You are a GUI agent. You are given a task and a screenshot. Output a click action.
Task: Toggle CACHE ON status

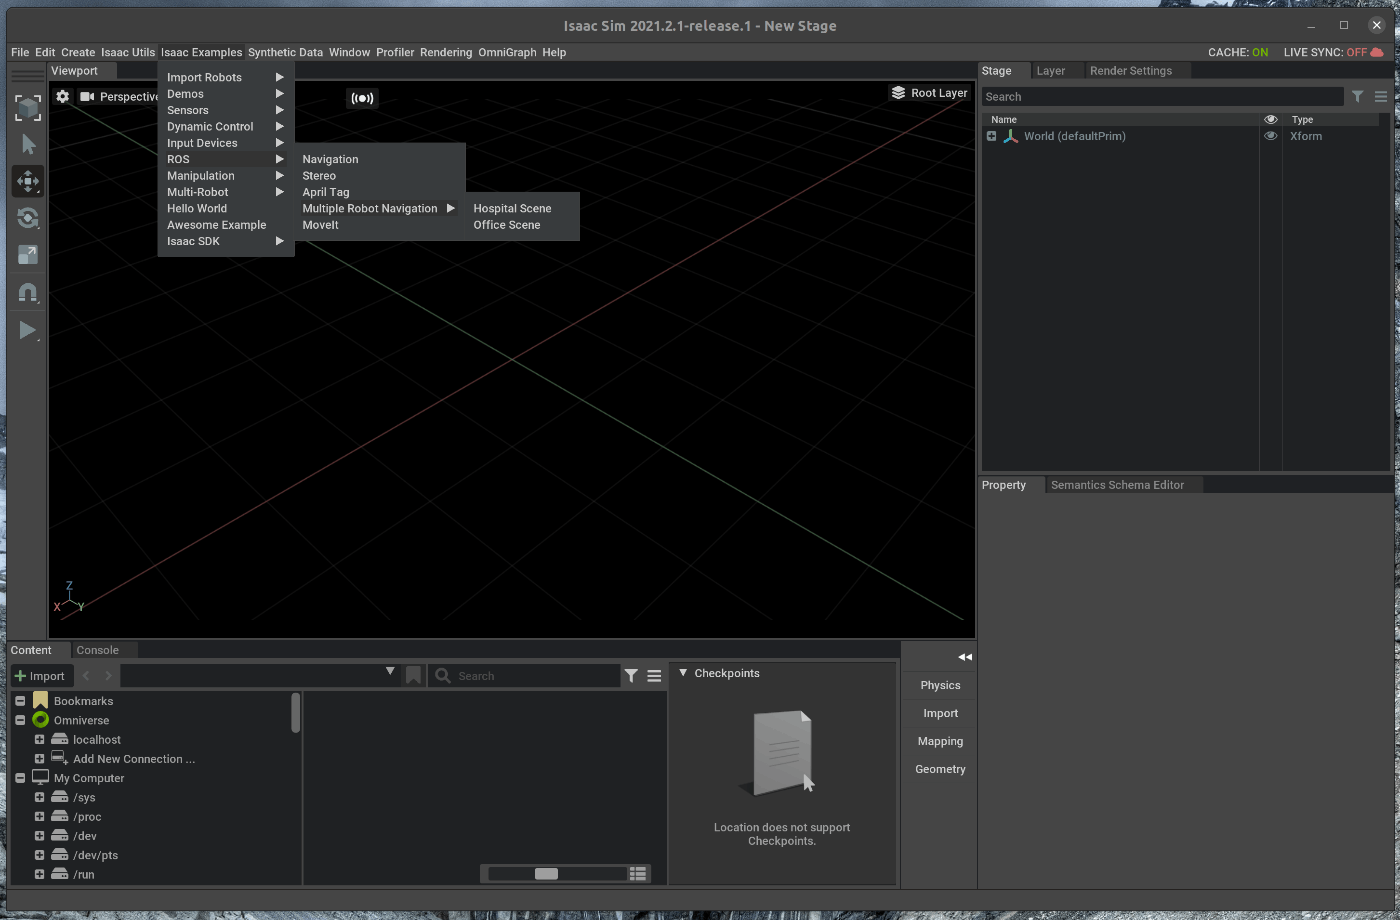(x=1238, y=52)
